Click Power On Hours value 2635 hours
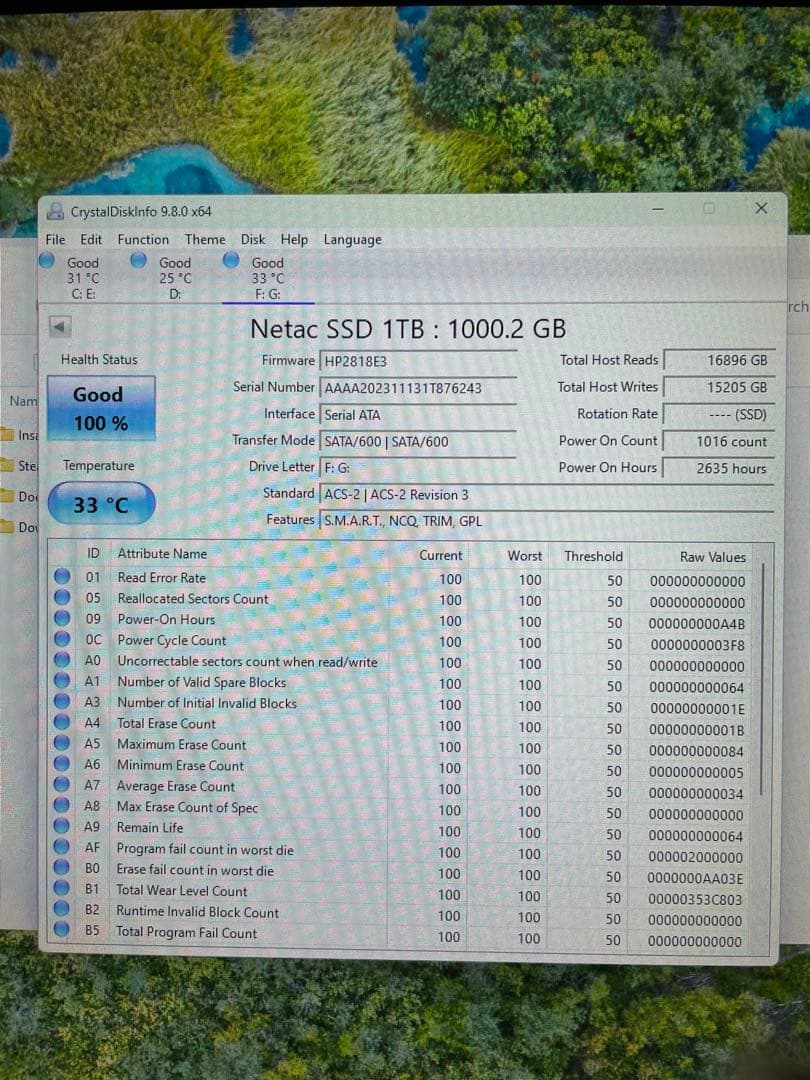Screen dimensions: 810x1080 719,468
